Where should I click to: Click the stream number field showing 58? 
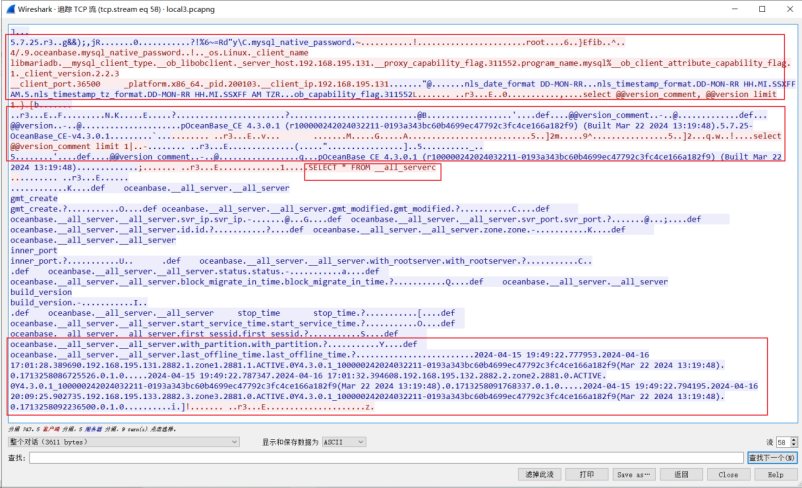click(783, 442)
